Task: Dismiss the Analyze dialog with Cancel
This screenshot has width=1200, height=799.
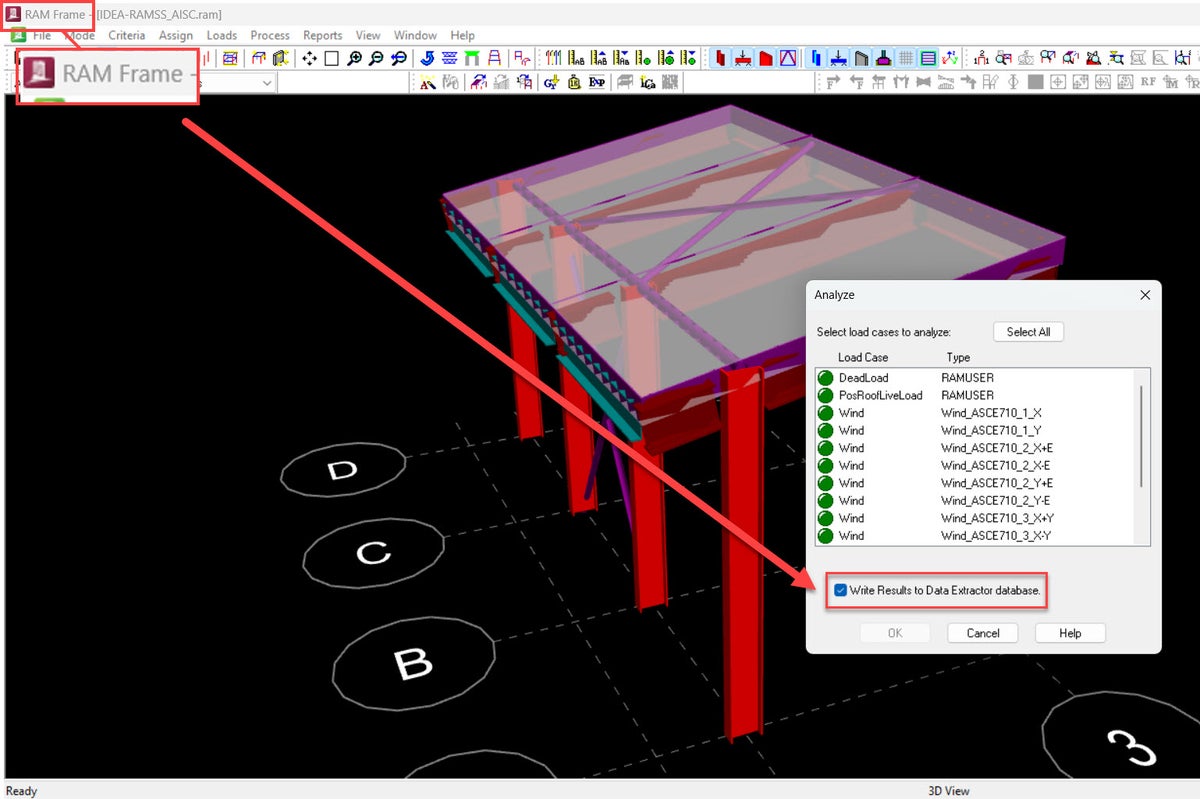Action: (982, 632)
